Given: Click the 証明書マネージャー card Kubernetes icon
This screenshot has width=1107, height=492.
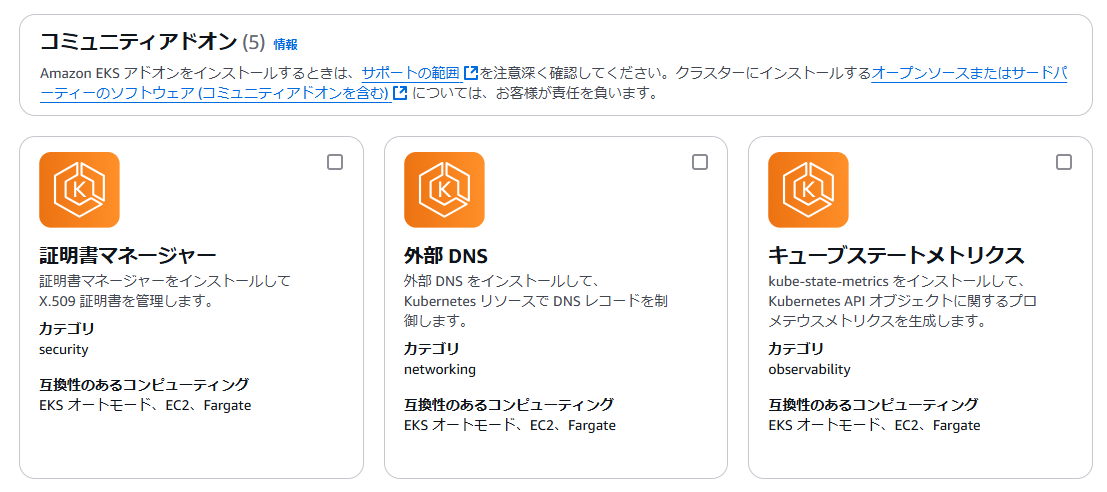Looking at the screenshot, I should 79,190.
